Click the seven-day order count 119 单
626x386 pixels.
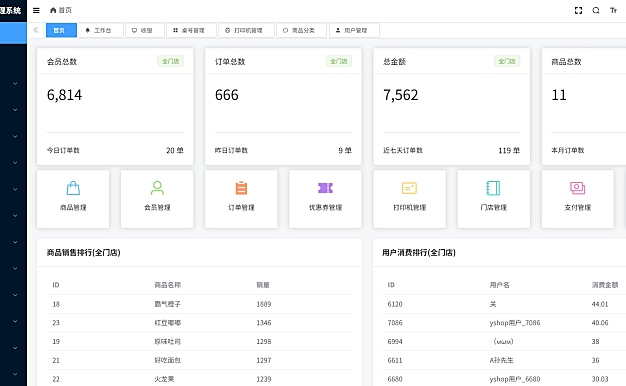(x=509, y=150)
